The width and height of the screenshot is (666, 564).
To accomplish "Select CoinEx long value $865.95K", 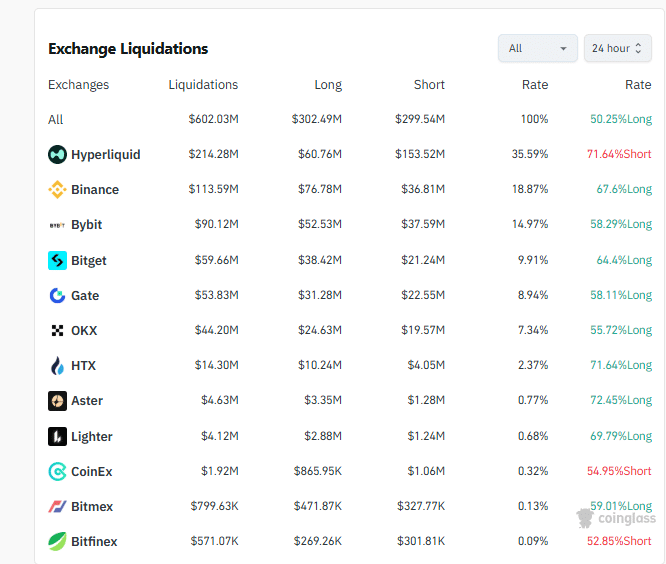I will pyautogui.click(x=318, y=471).
